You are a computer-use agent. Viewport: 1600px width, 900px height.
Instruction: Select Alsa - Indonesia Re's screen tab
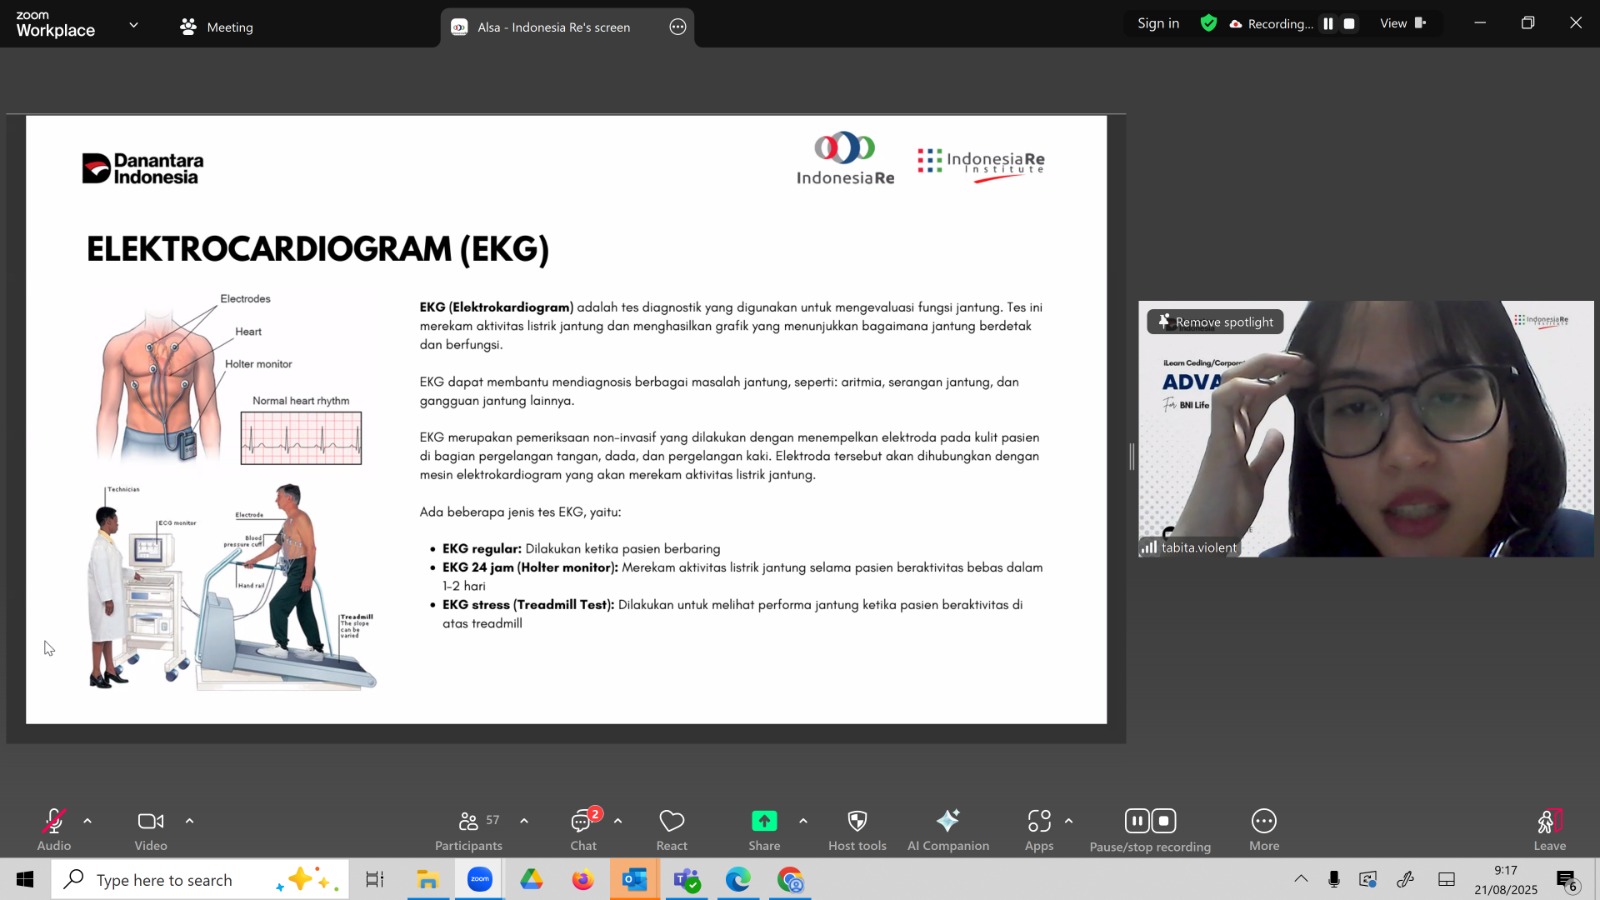[553, 27]
